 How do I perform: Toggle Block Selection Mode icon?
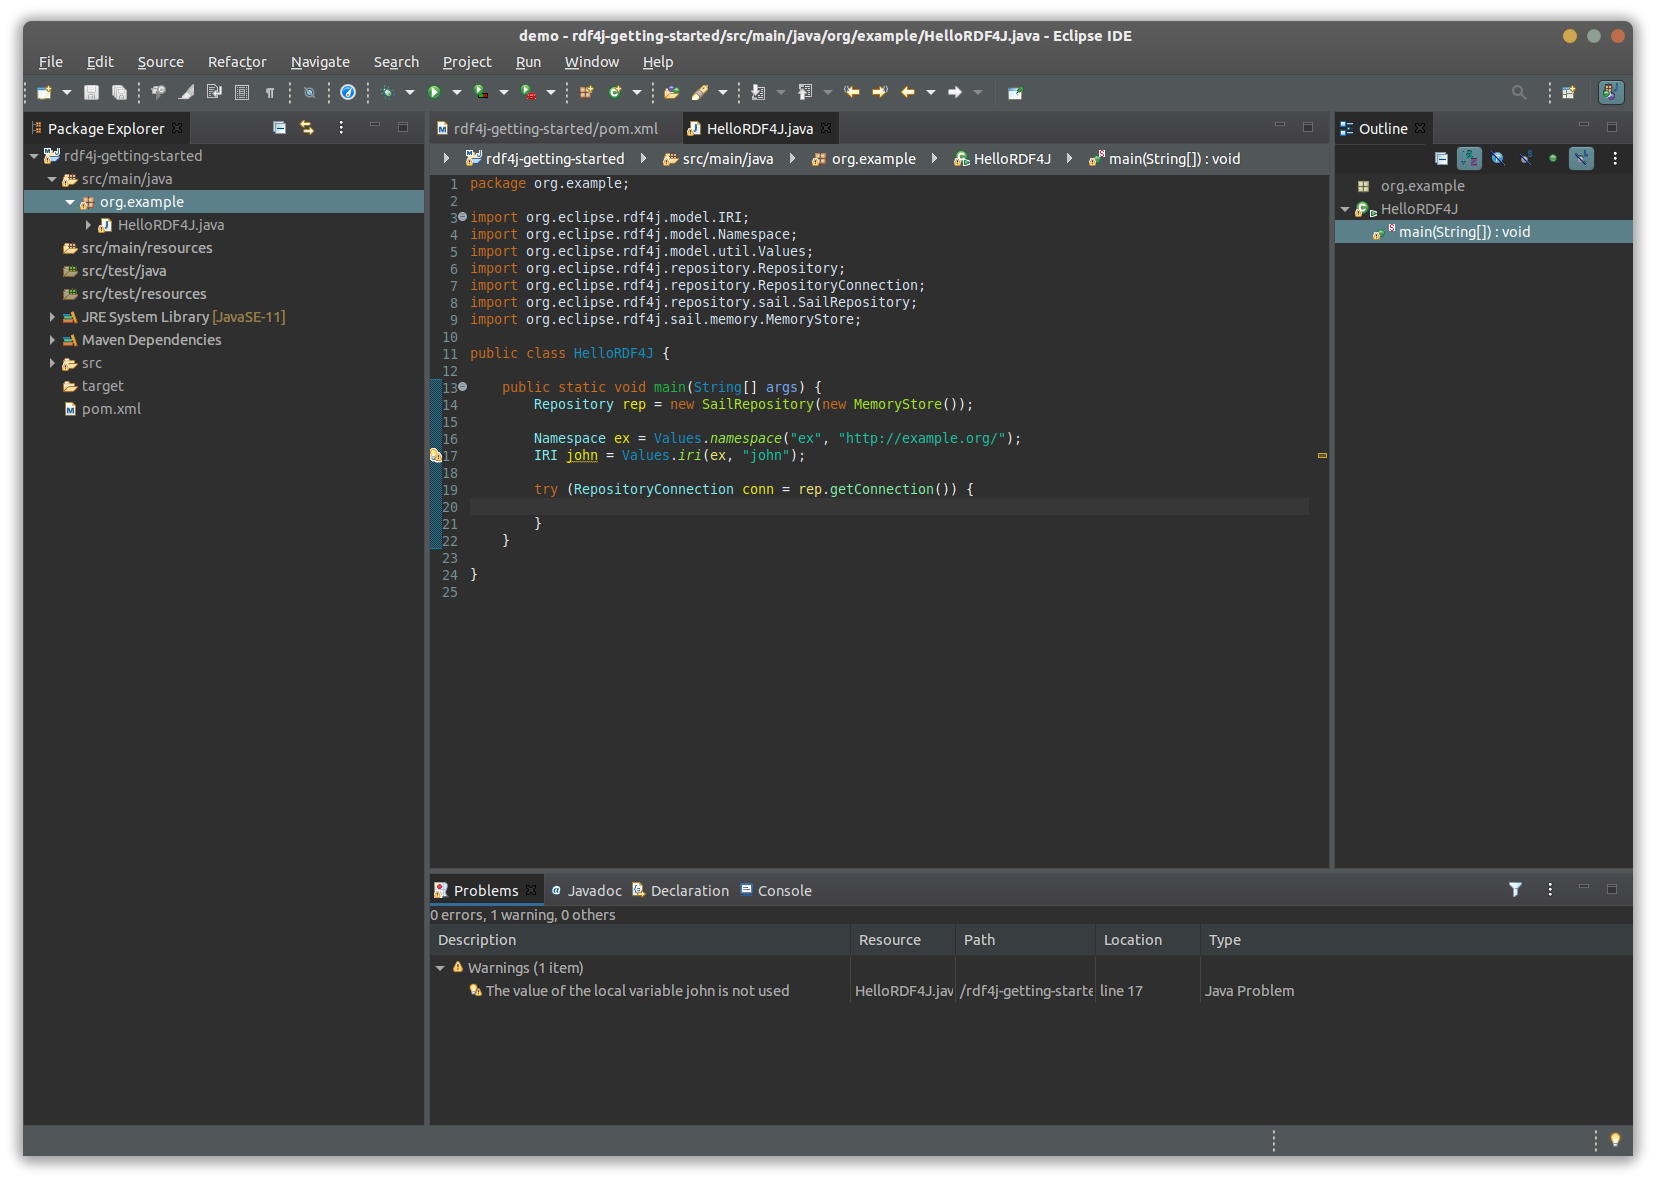[242, 93]
